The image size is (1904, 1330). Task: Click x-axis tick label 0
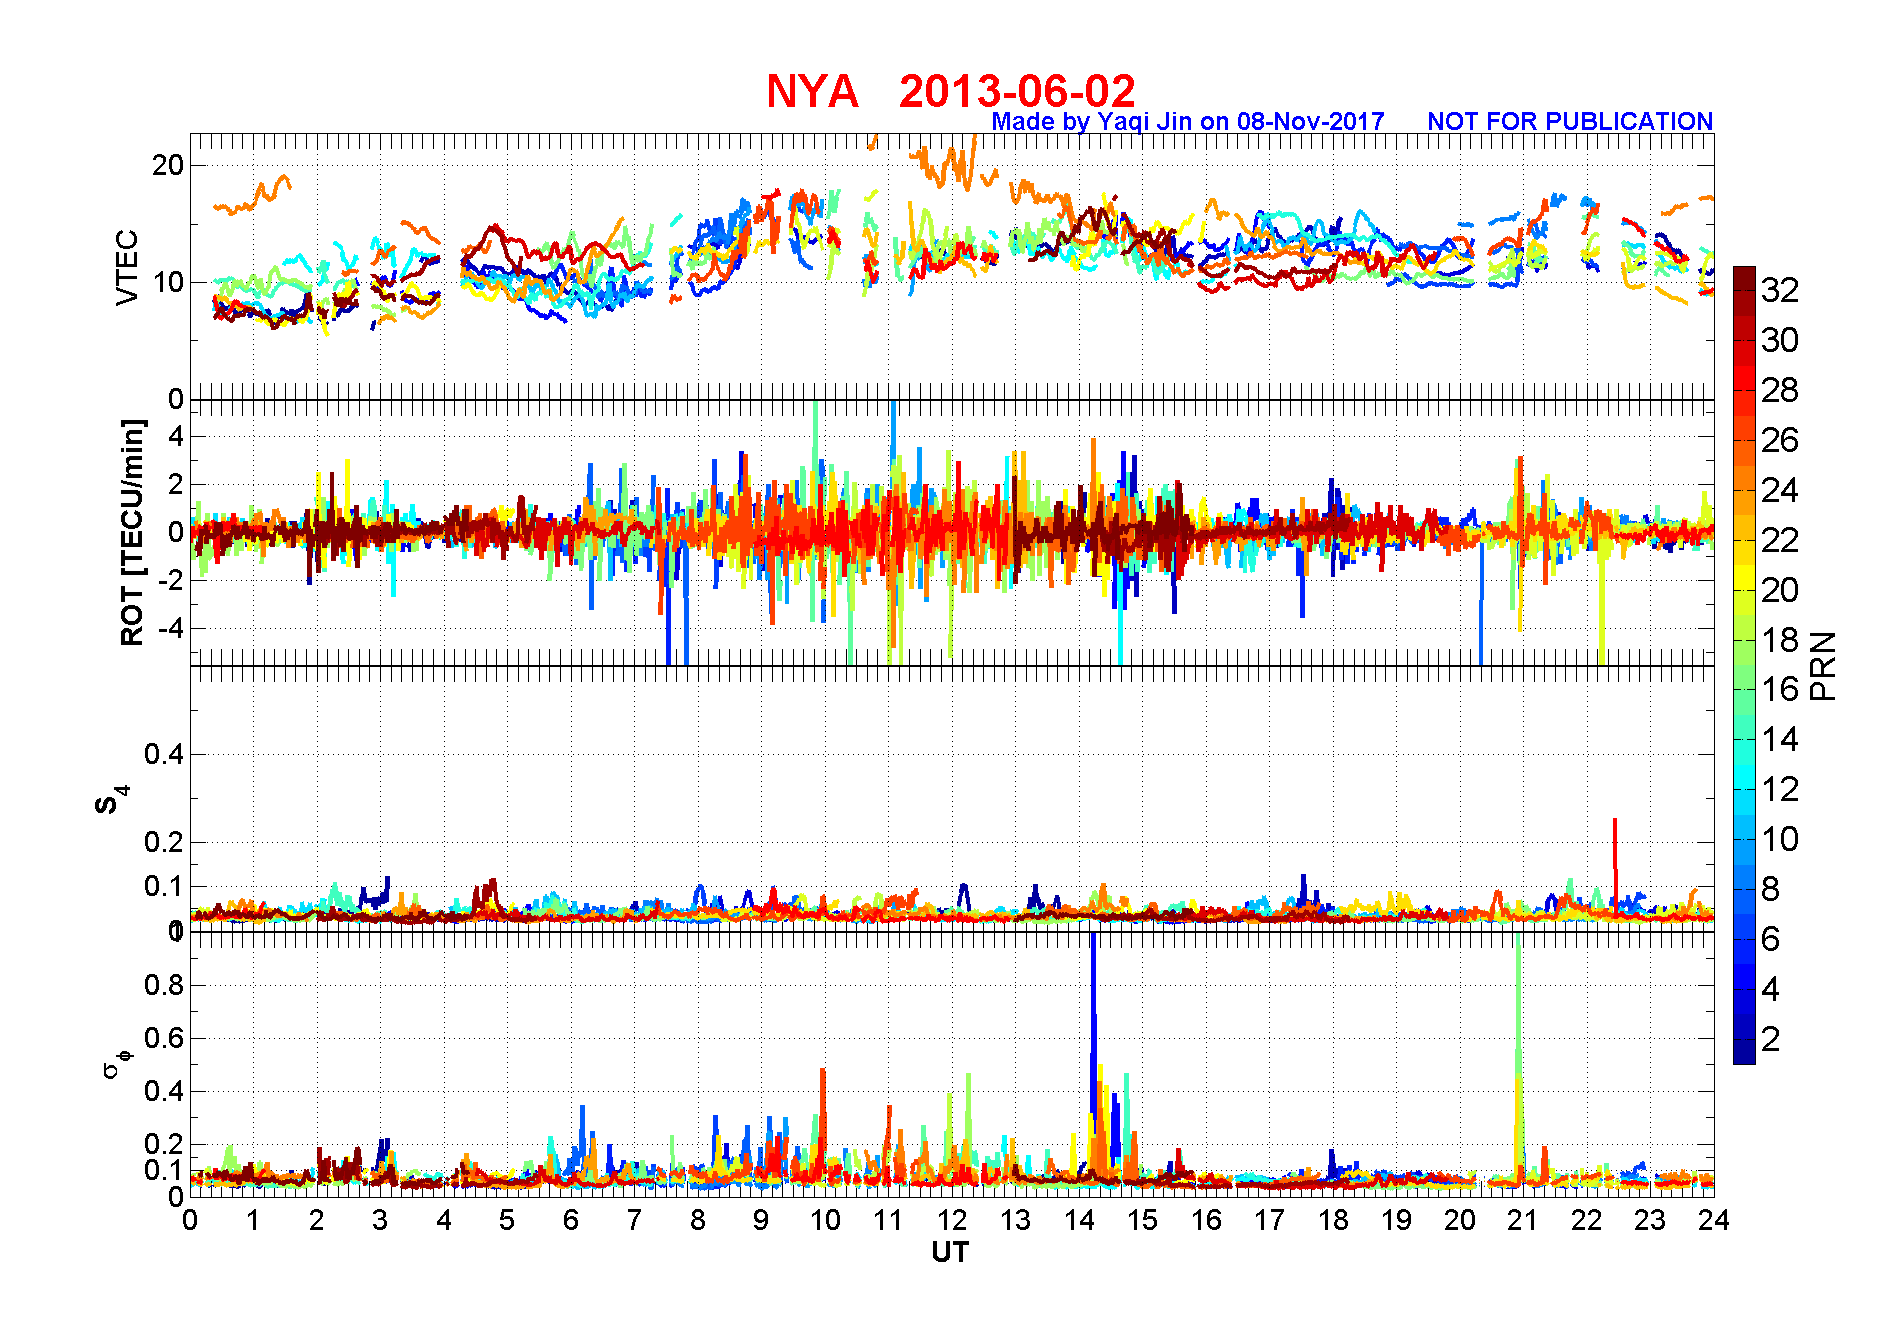[190, 1220]
